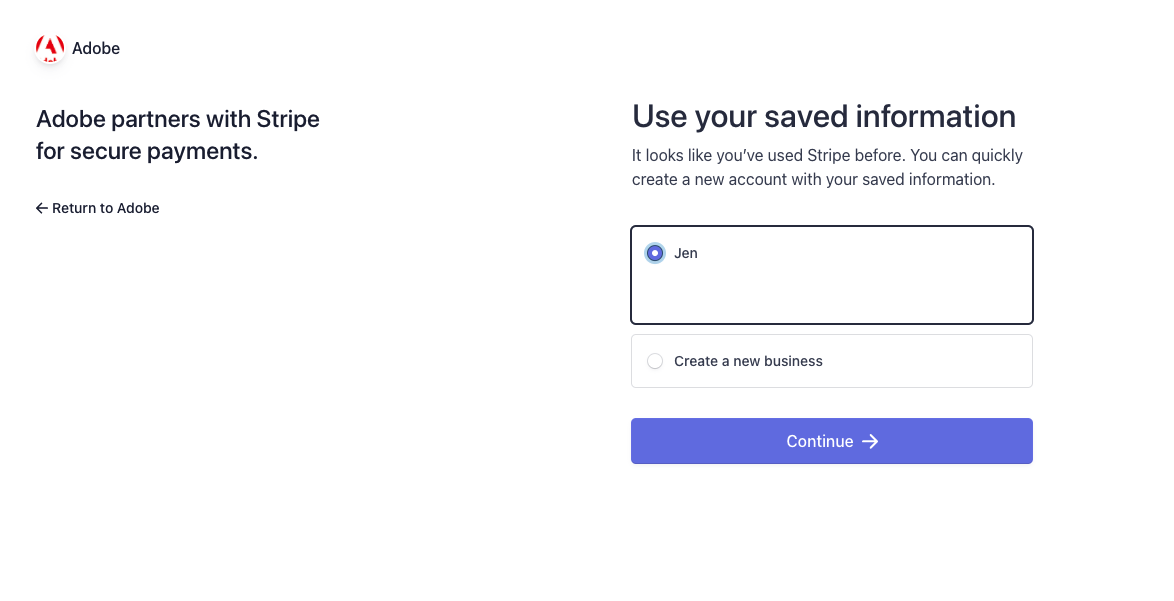Select the Jen radio button
Viewport: 1174px width, 601px height.
(655, 253)
